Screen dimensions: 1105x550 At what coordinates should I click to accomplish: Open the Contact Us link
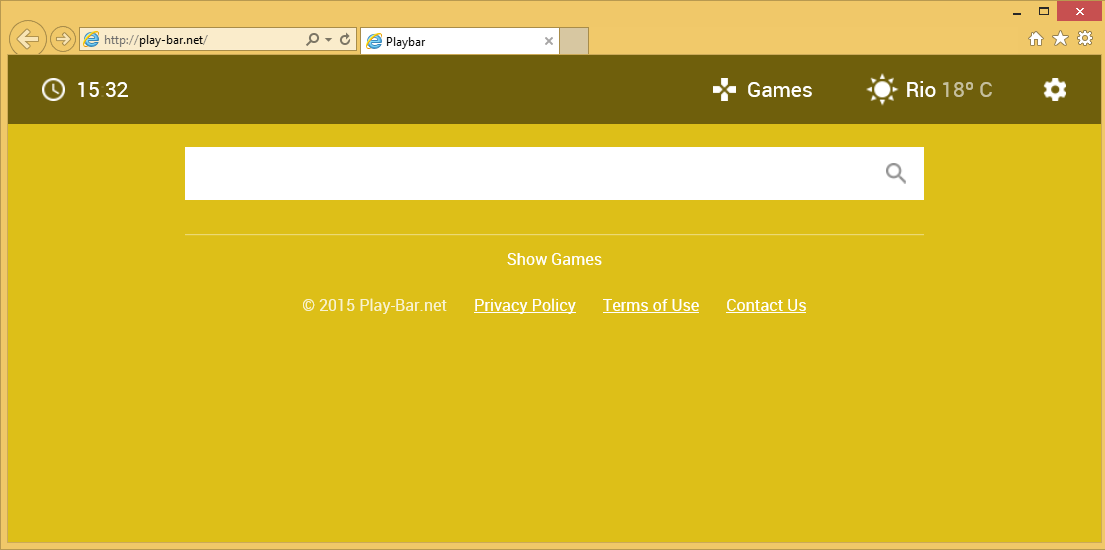pos(766,305)
